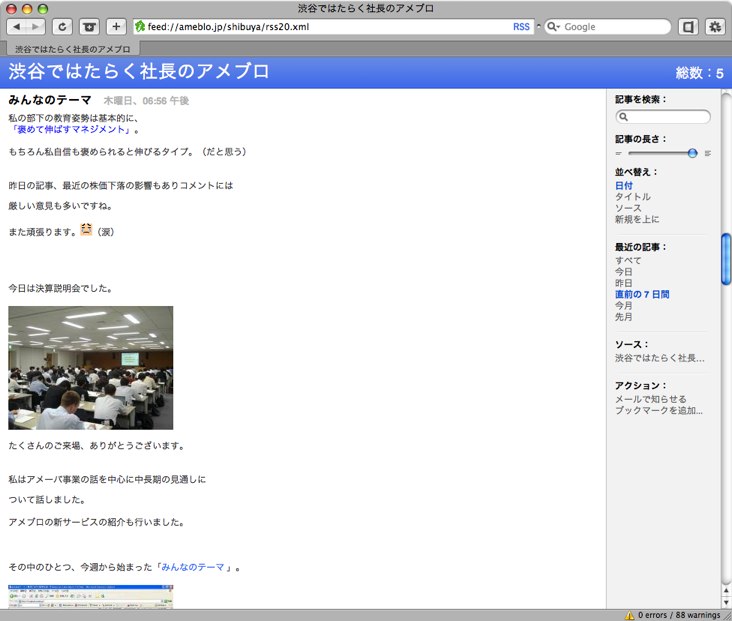This screenshot has width=732, height=621.
Task: Click the article search field in sidebar
Action: click(x=663, y=117)
